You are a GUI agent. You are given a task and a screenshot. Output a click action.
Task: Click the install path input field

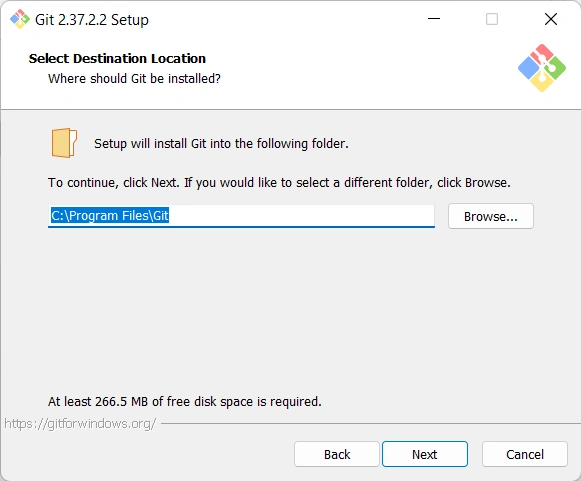241,216
